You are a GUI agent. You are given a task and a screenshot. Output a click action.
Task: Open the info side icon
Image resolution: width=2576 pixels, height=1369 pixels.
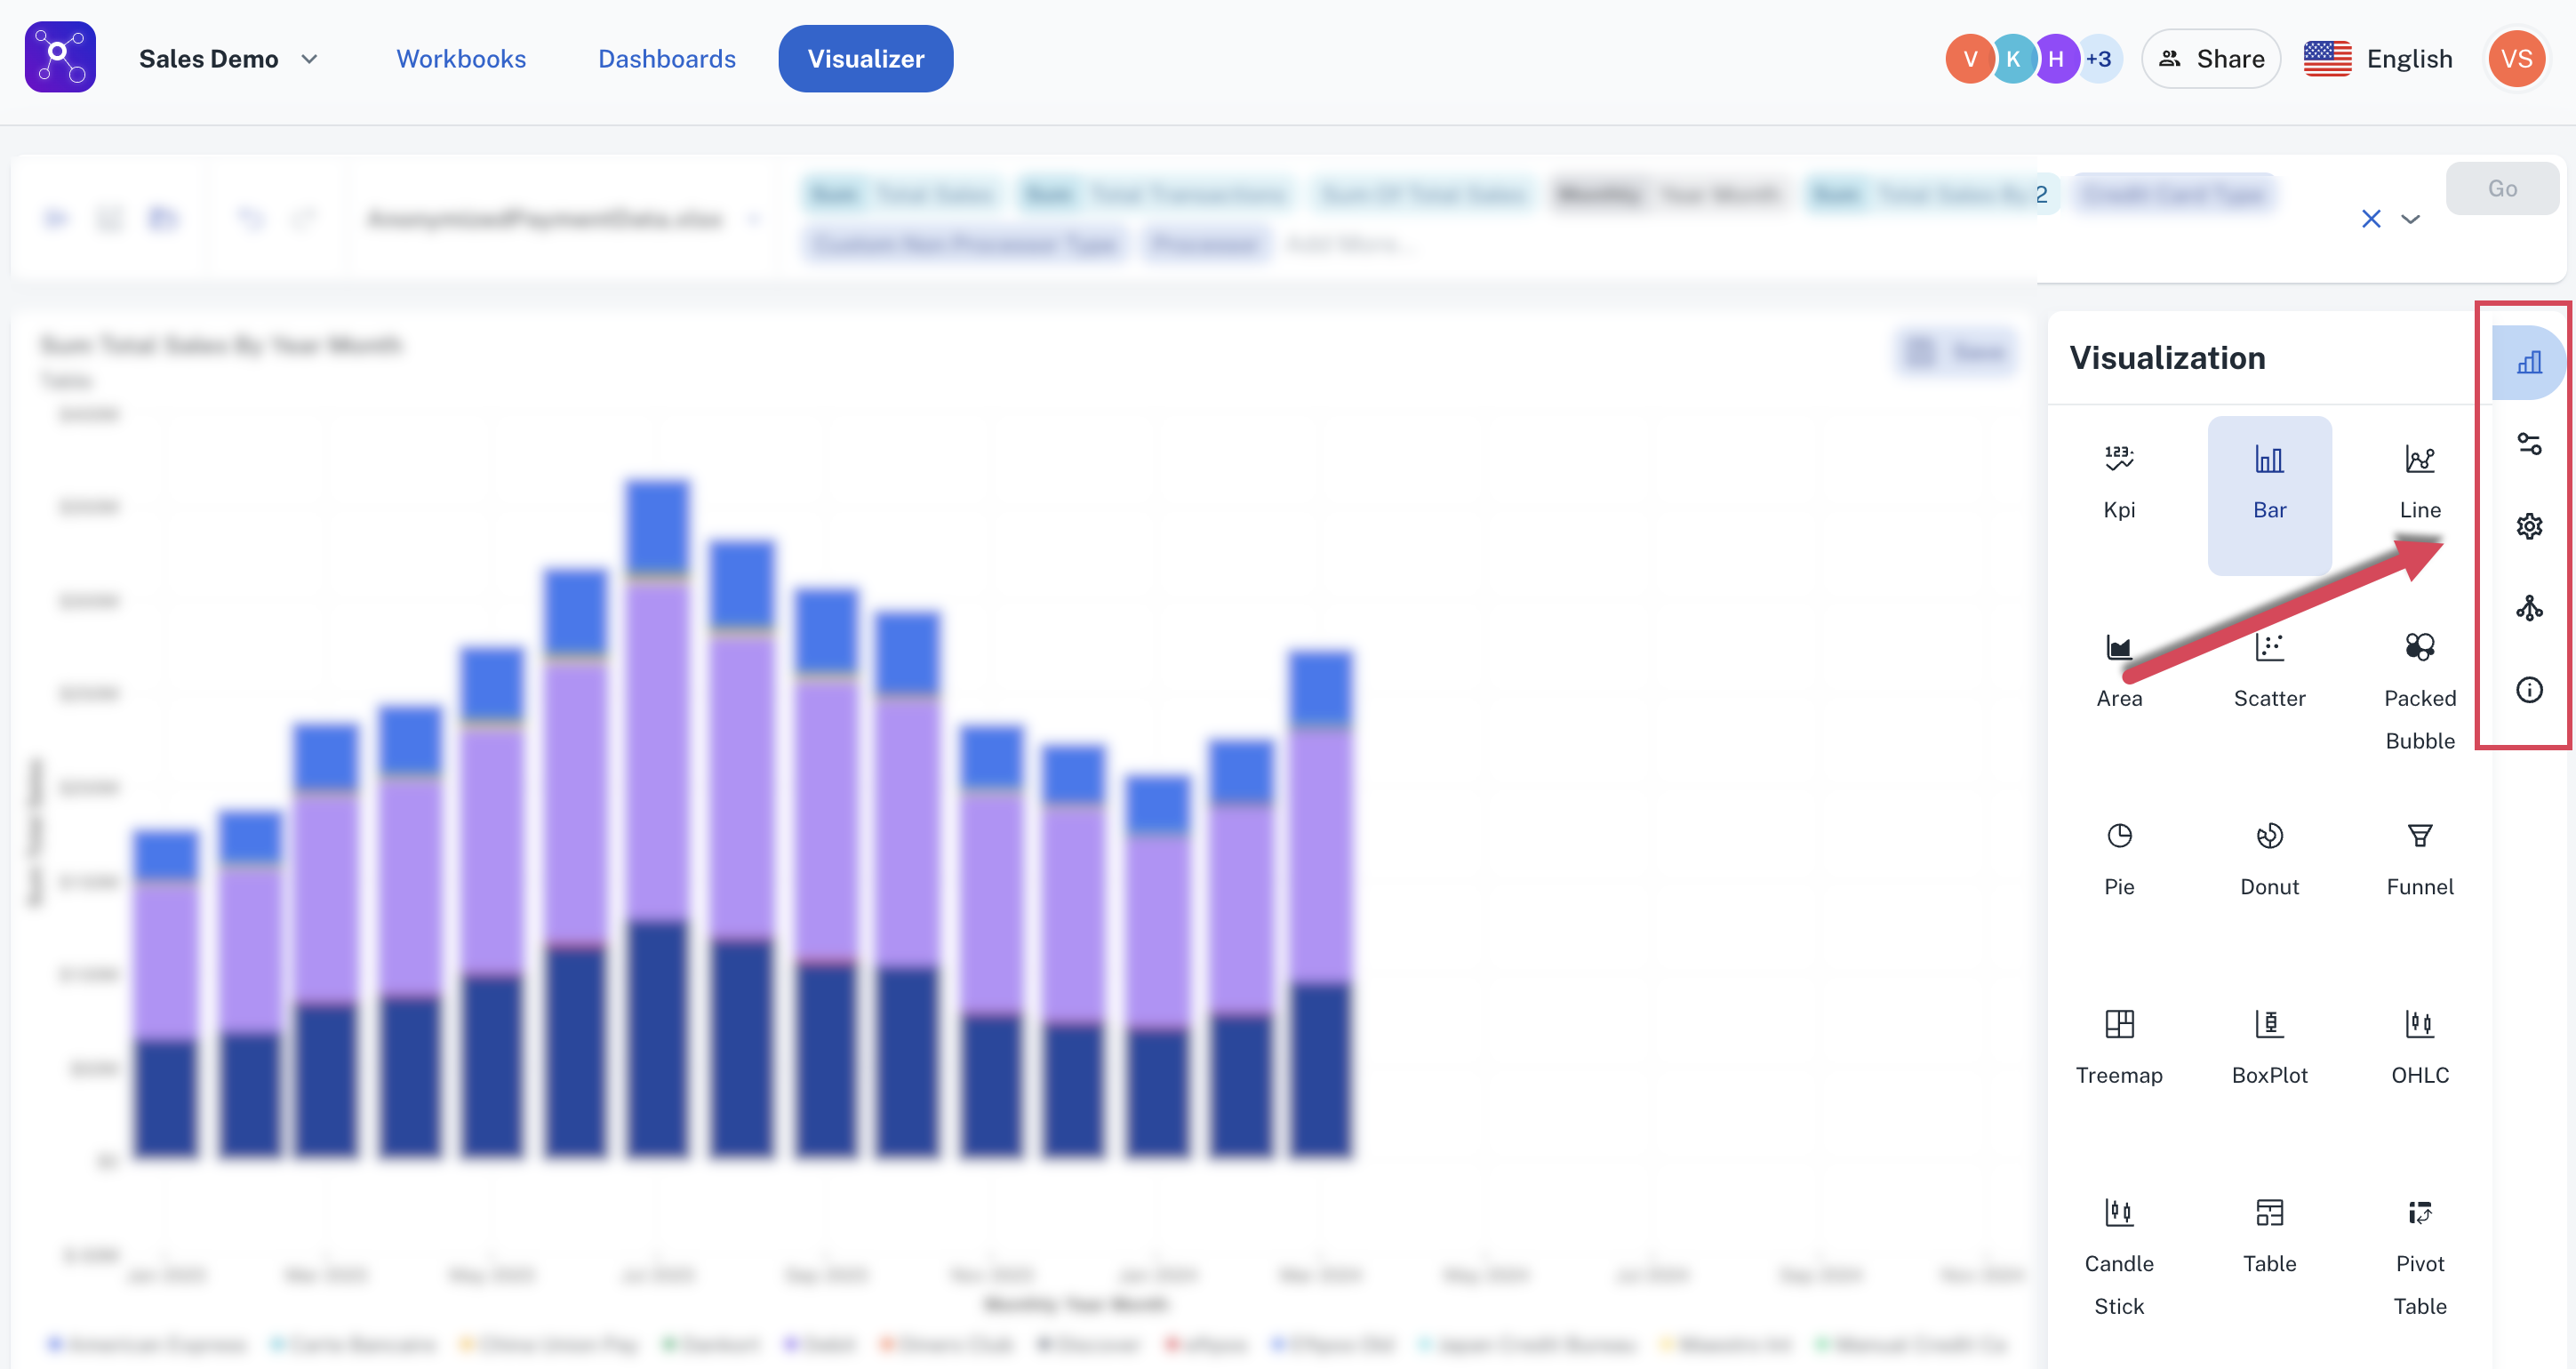2529,690
